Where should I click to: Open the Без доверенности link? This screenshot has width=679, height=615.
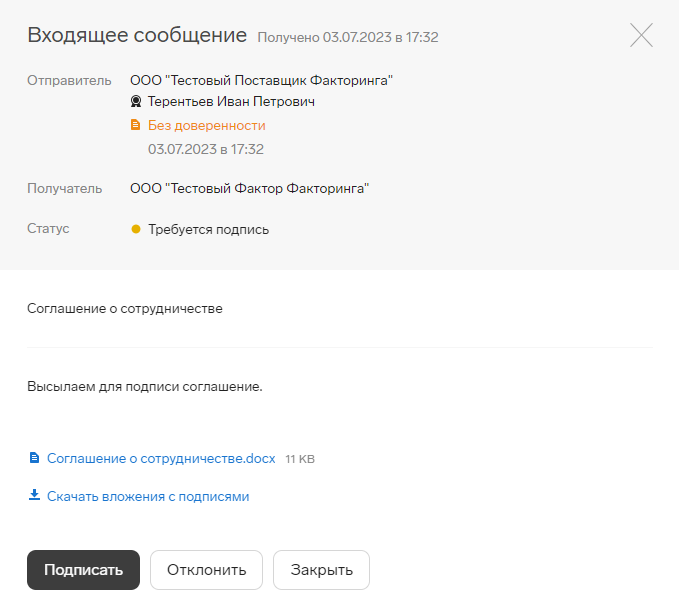[x=207, y=126]
